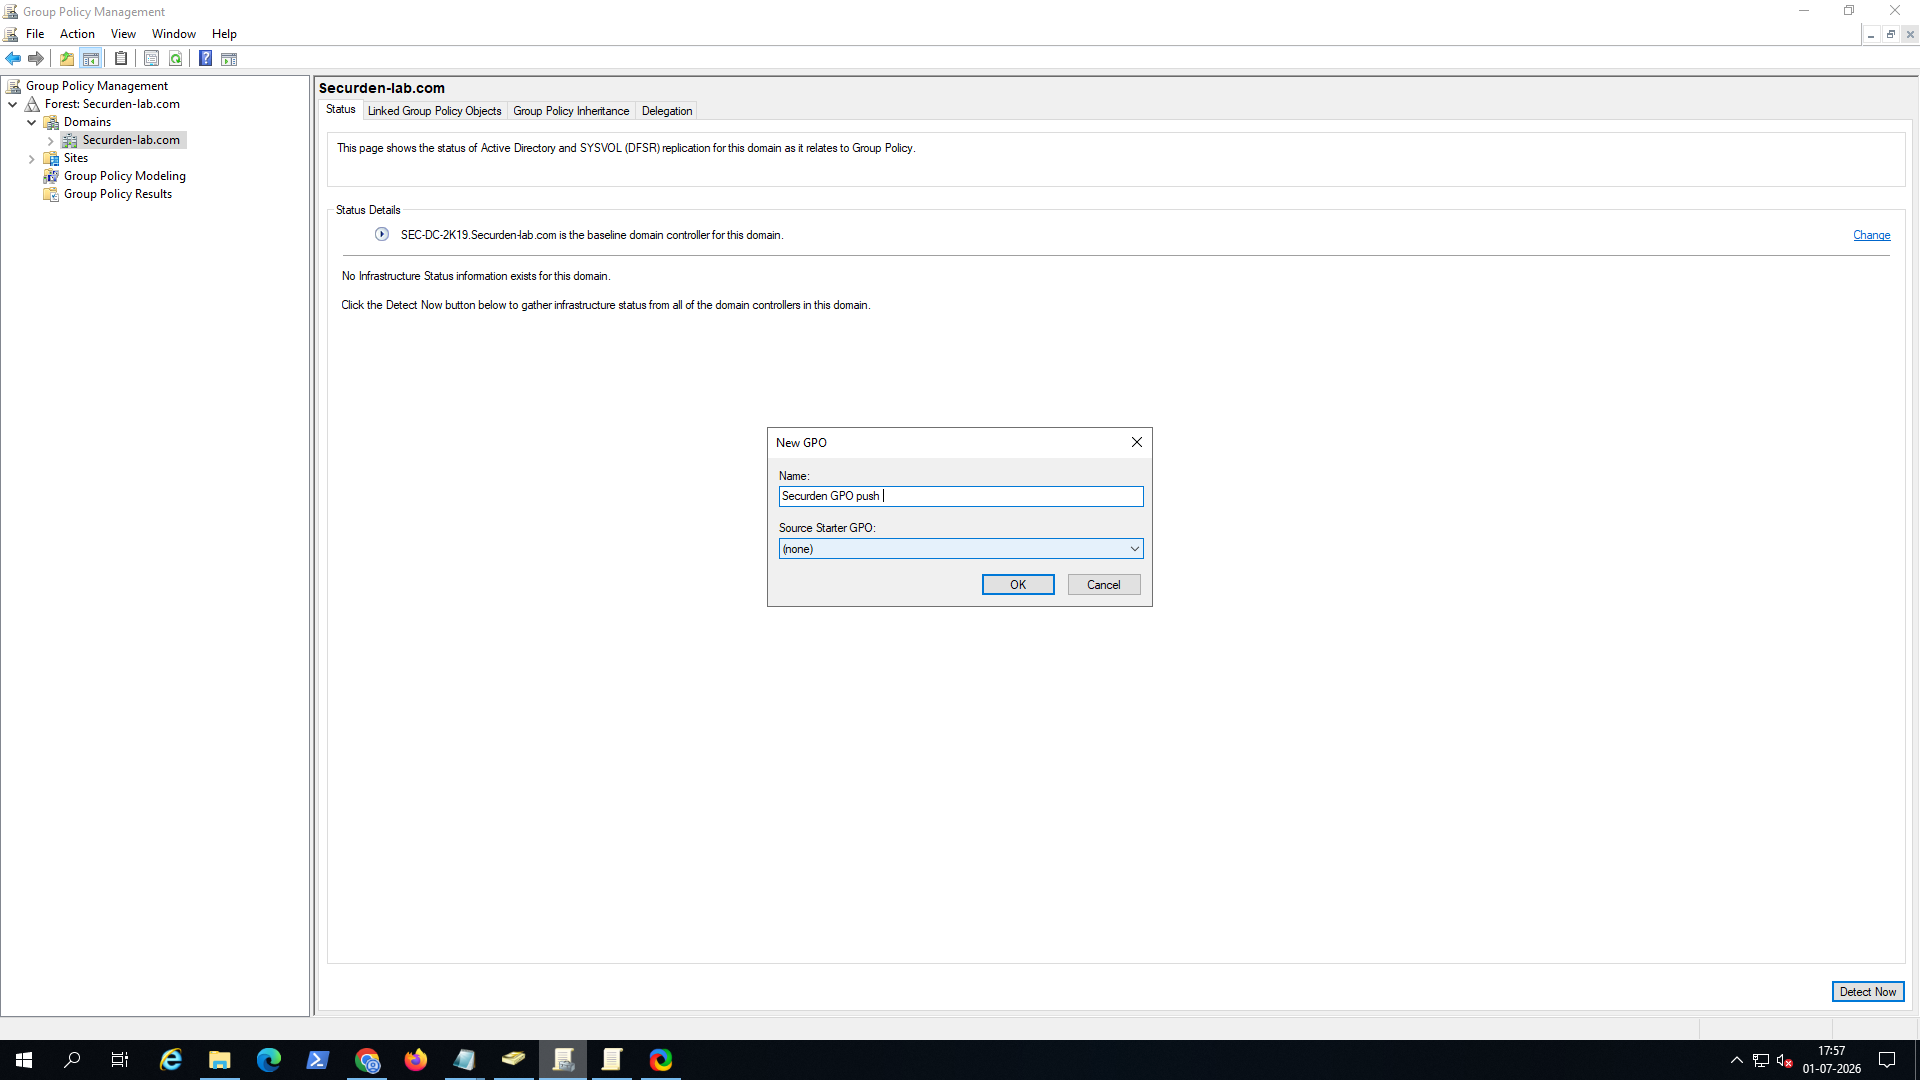Show hidden system tray icons

click(1737, 1060)
